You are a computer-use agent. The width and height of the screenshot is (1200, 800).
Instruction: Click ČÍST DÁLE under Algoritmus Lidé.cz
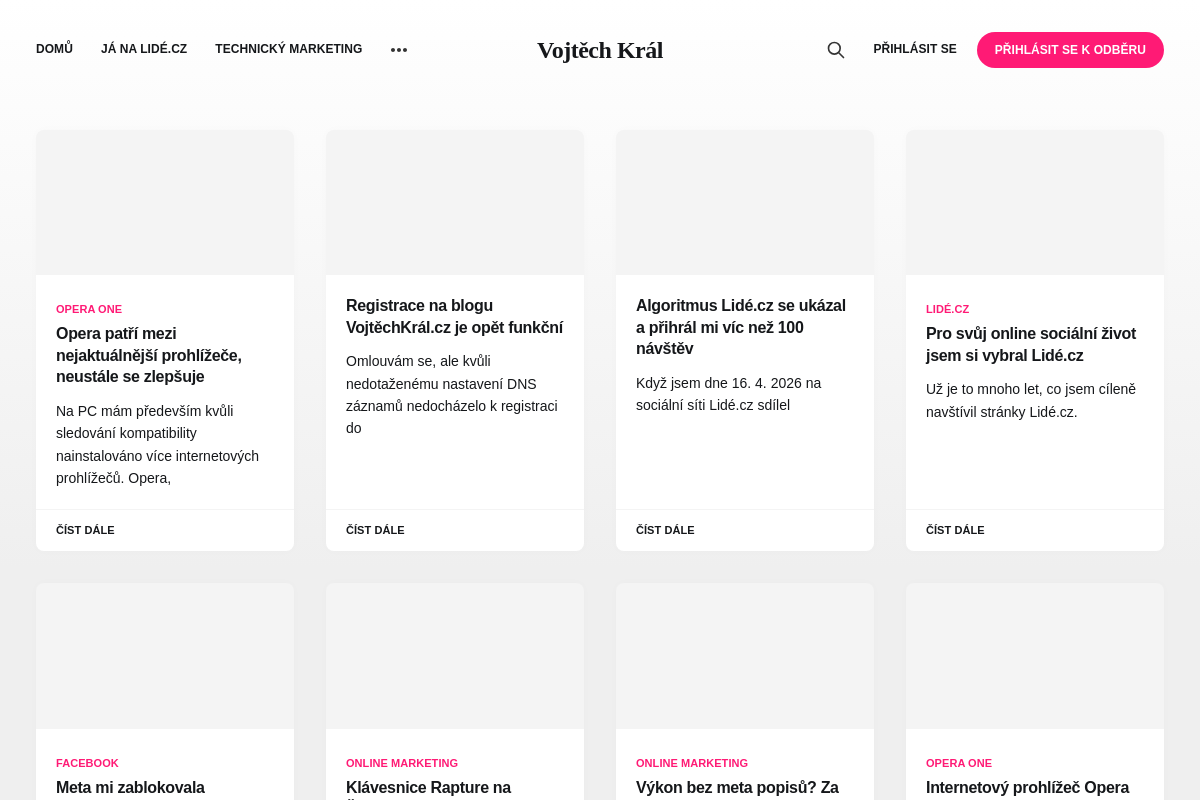coord(665,530)
